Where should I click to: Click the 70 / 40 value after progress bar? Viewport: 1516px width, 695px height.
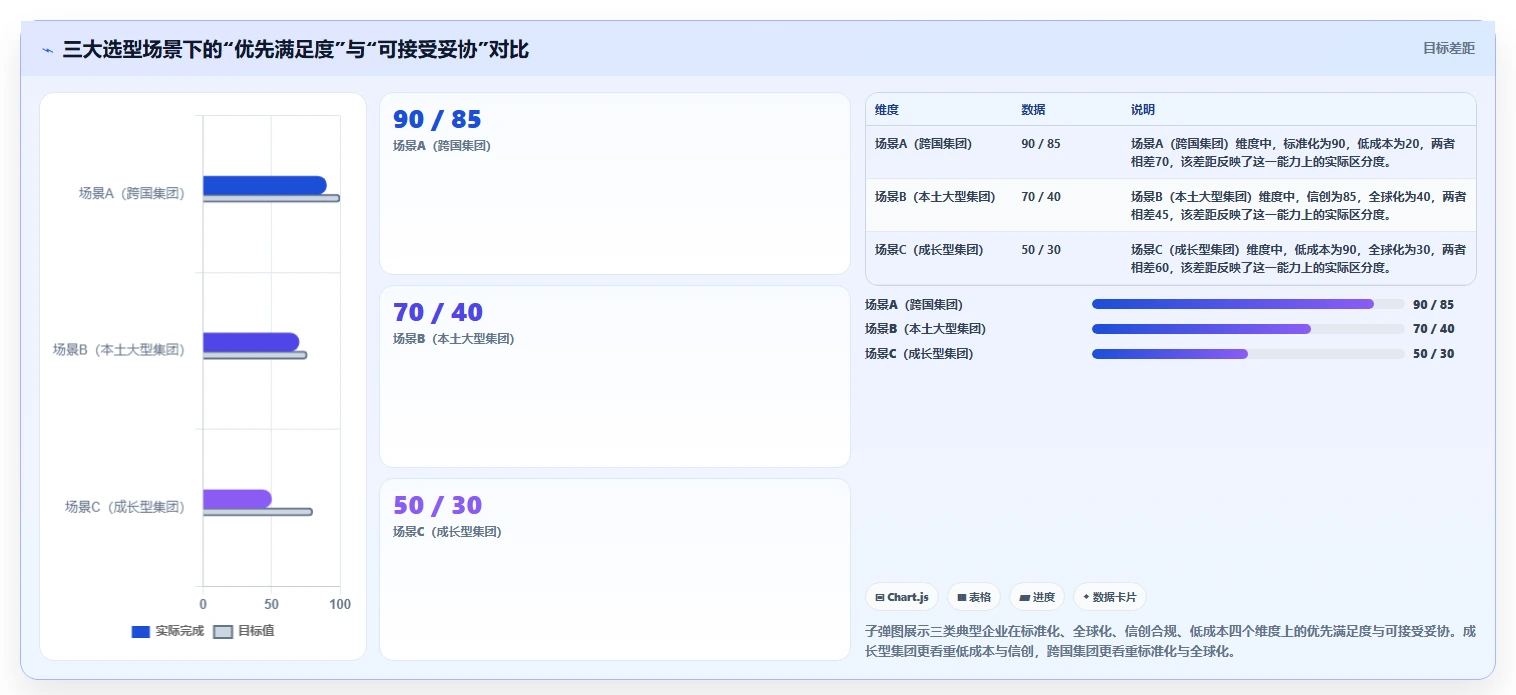coord(1433,329)
